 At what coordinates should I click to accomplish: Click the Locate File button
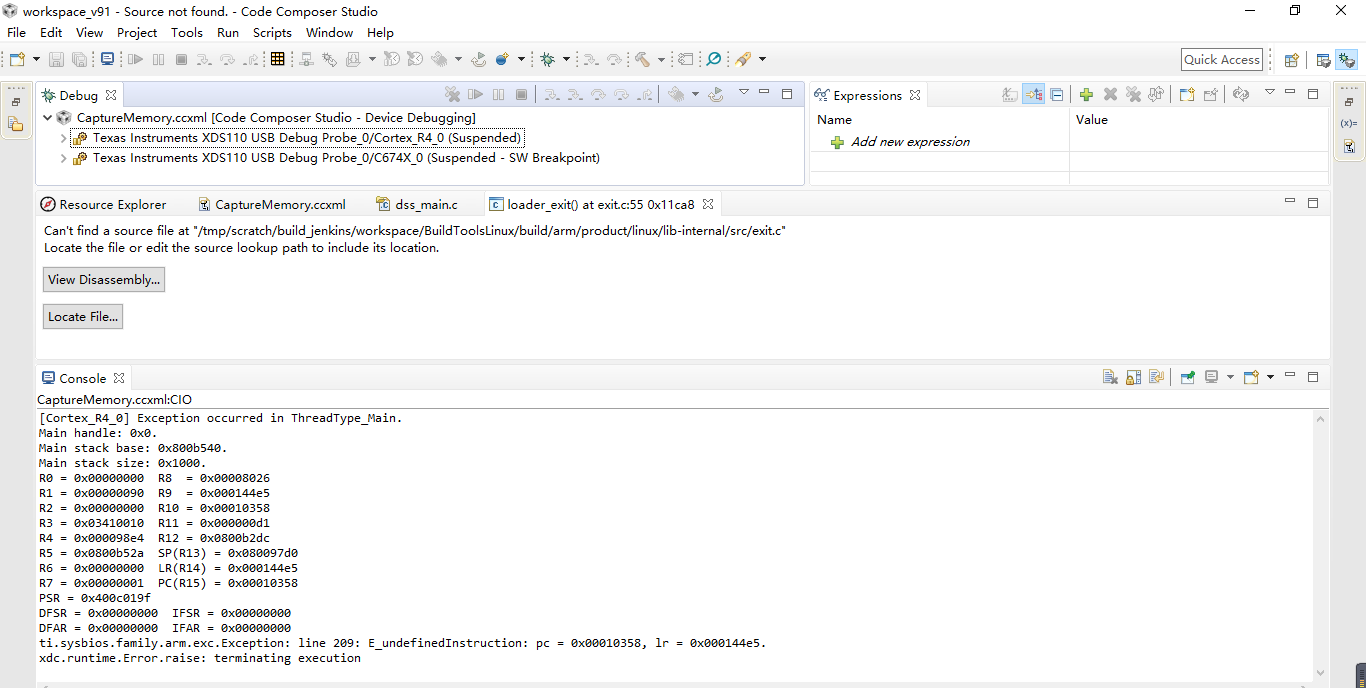point(83,316)
